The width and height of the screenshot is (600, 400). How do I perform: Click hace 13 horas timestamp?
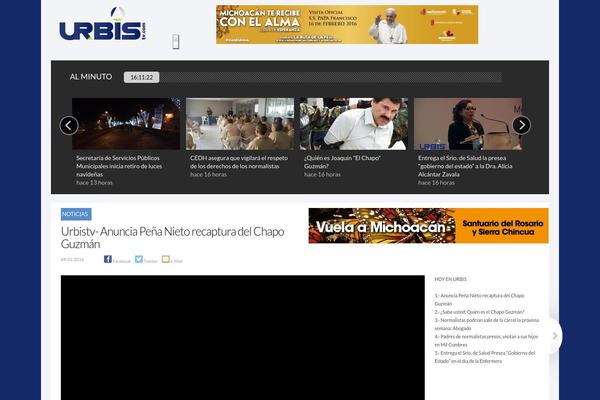click(94, 183)
